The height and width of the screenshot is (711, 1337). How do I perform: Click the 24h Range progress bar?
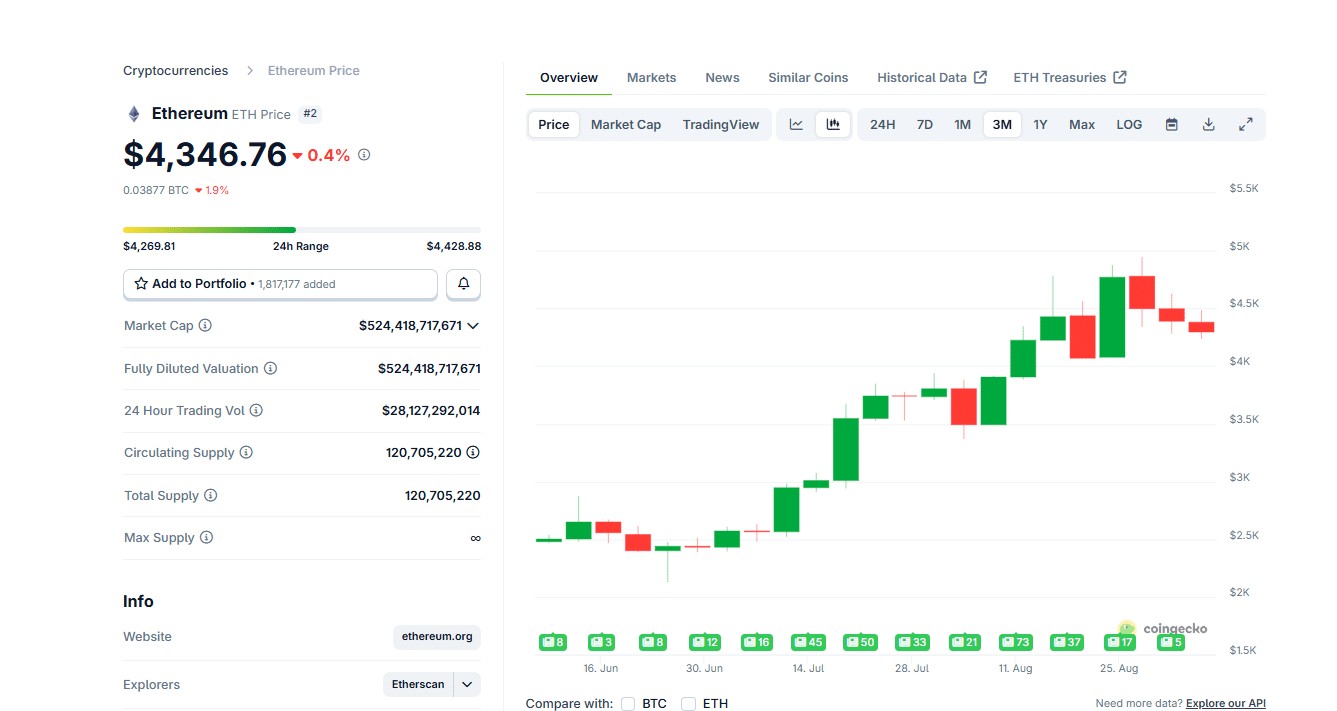coord(302,230)
